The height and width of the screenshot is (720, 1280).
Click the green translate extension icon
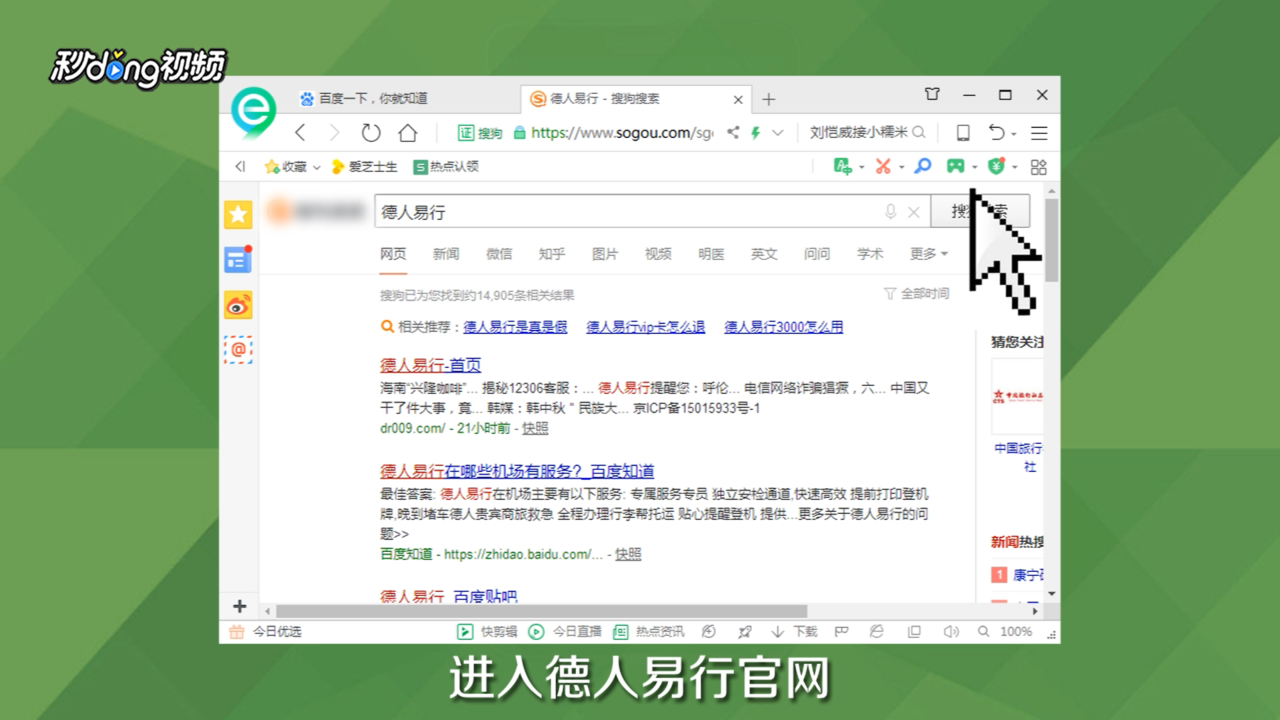[842, 166]
